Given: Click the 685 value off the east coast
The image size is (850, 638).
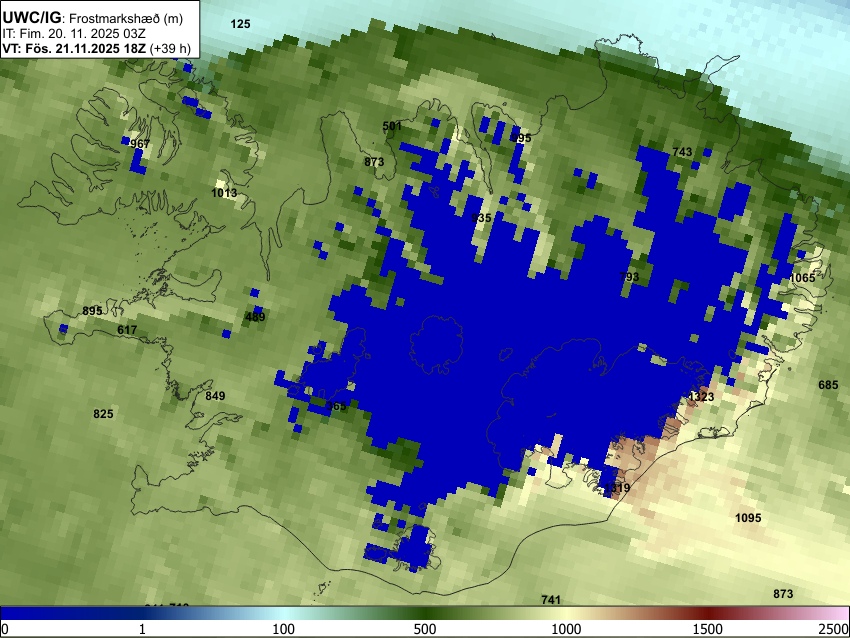Looking at the screenshot, I should [x=828, y=385].
